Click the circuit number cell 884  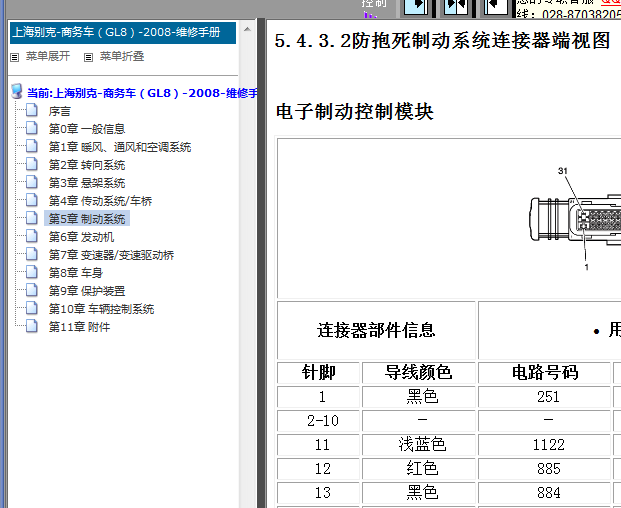[545, 493]
